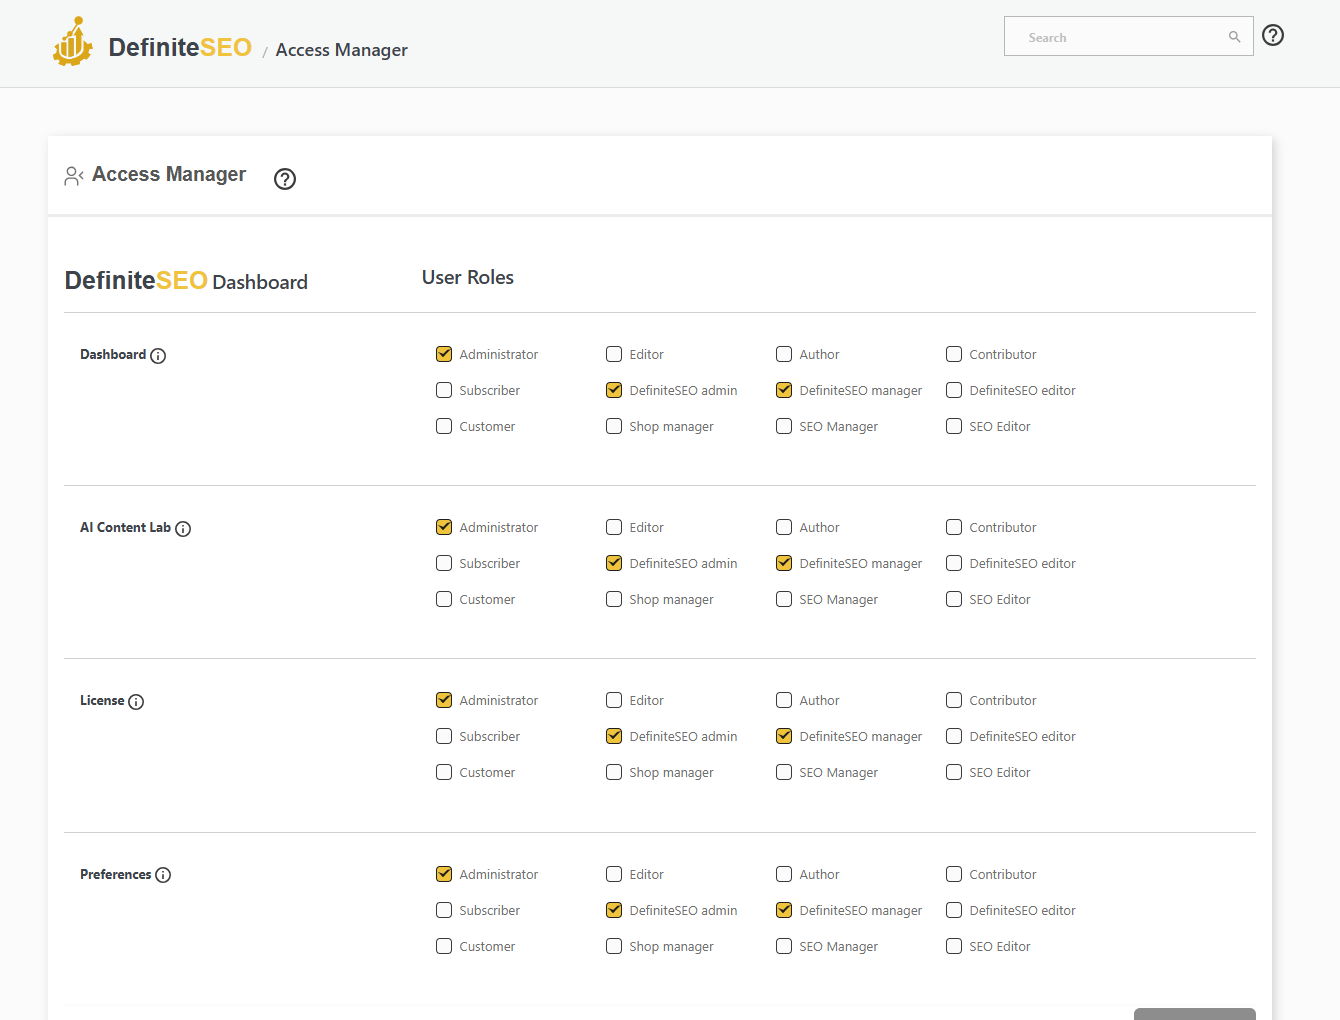Uncheck Administrator for Dashboard

point(444,354)
